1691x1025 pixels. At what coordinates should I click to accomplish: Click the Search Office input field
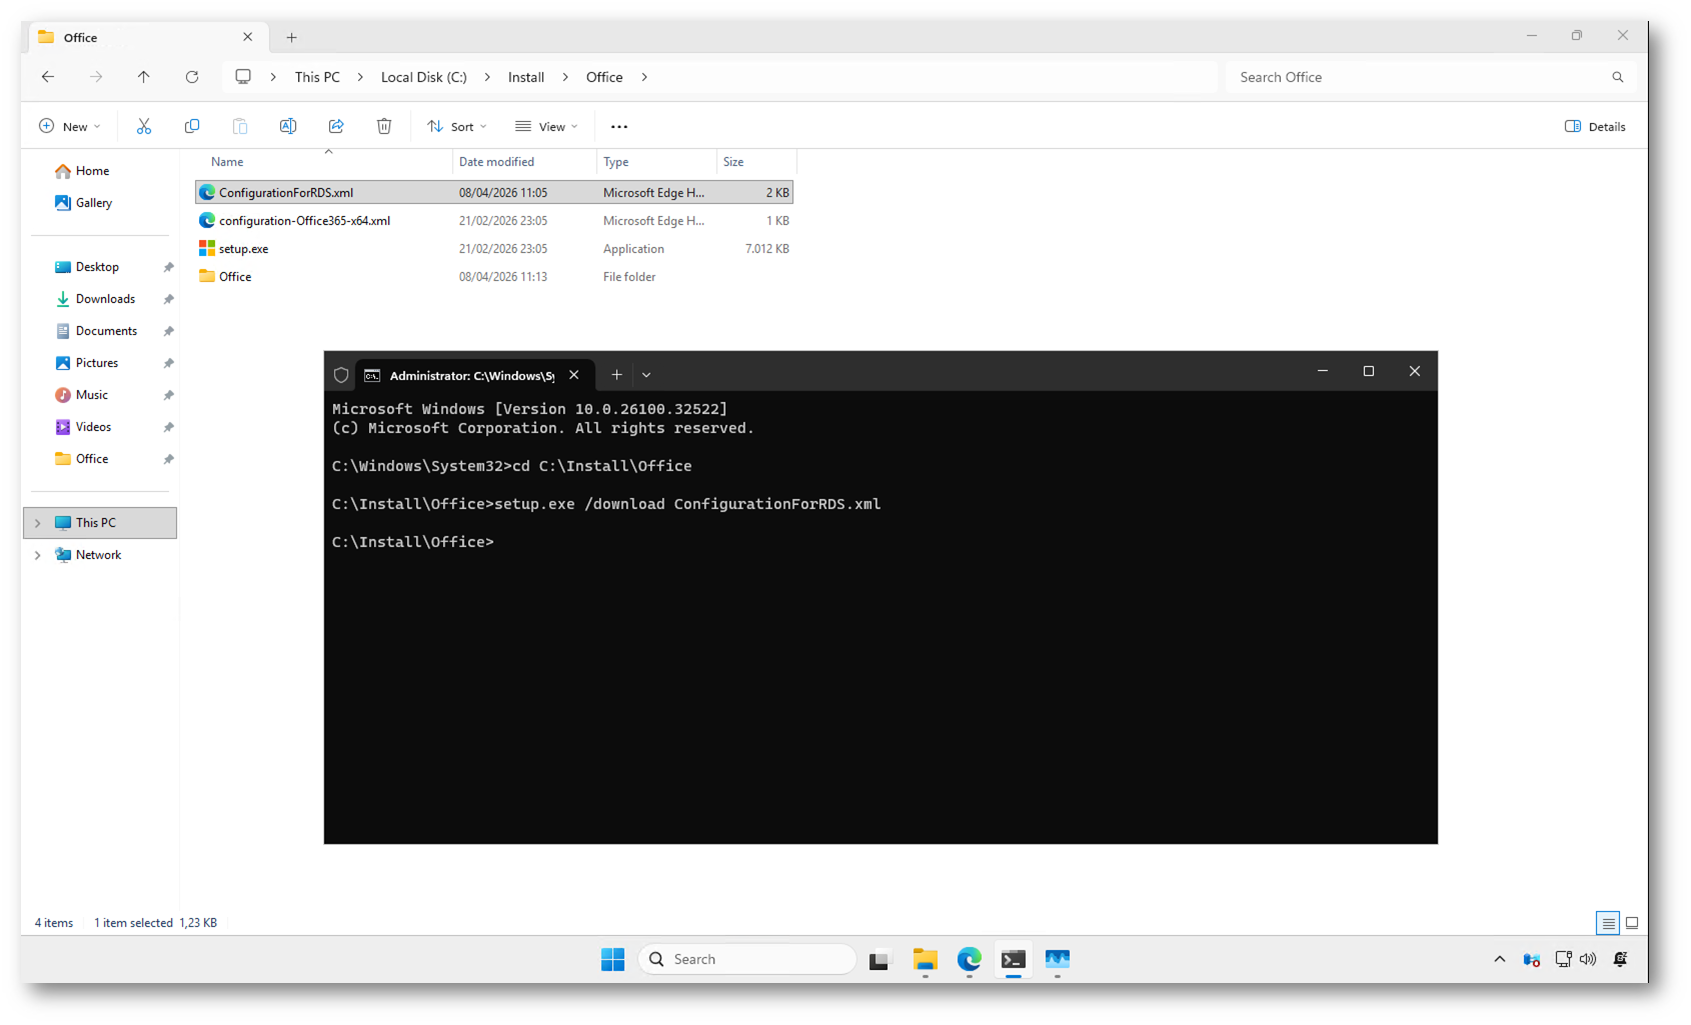point(1420,77)
